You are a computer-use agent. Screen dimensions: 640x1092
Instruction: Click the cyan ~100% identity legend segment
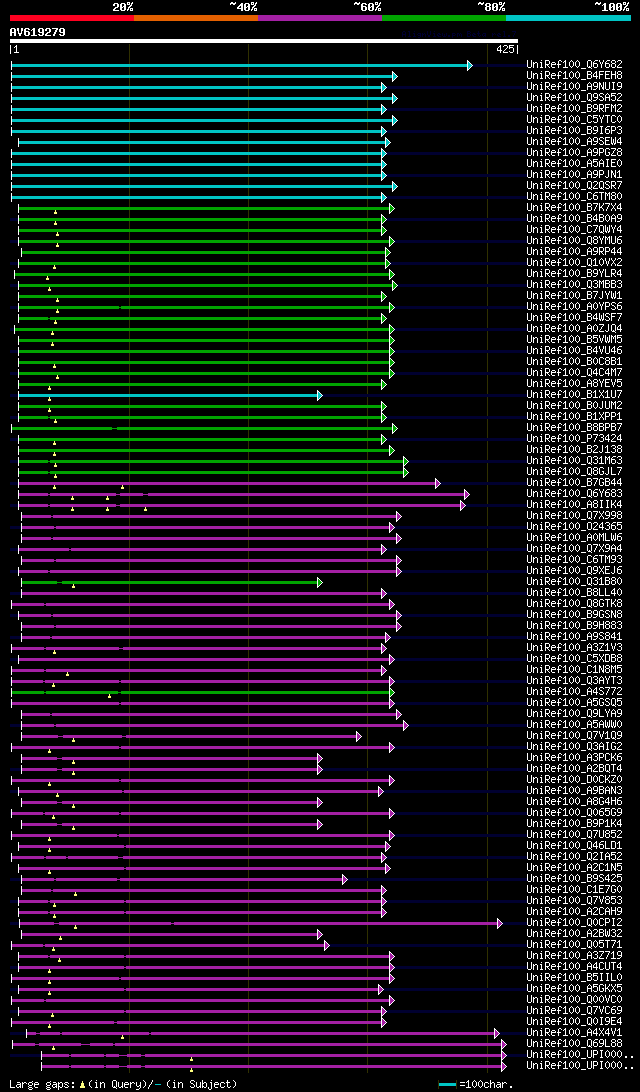[568, 17]
